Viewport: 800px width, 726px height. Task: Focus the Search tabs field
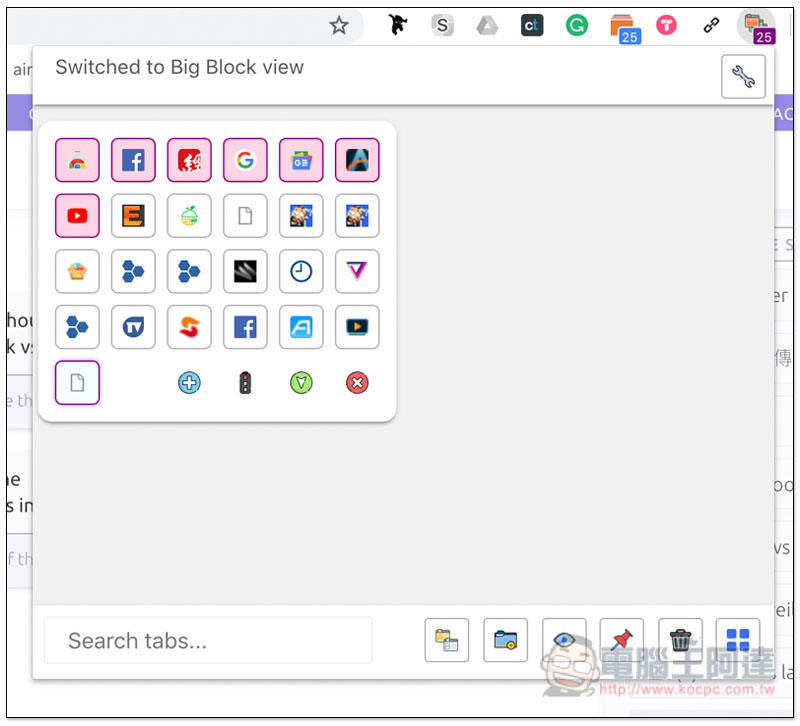tap(208, 640)
